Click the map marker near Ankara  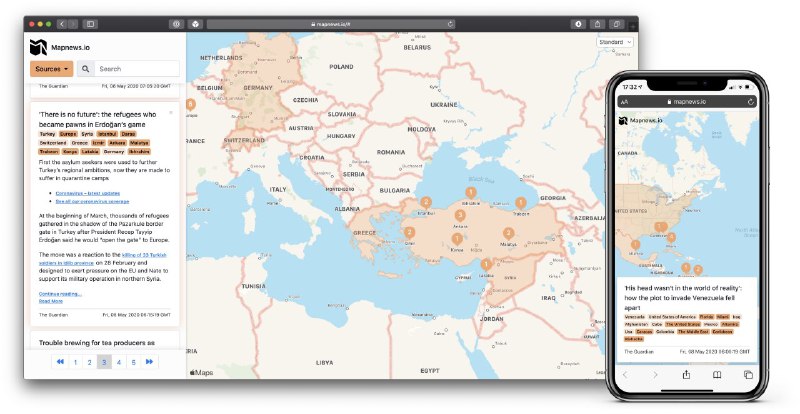point(460,215)
